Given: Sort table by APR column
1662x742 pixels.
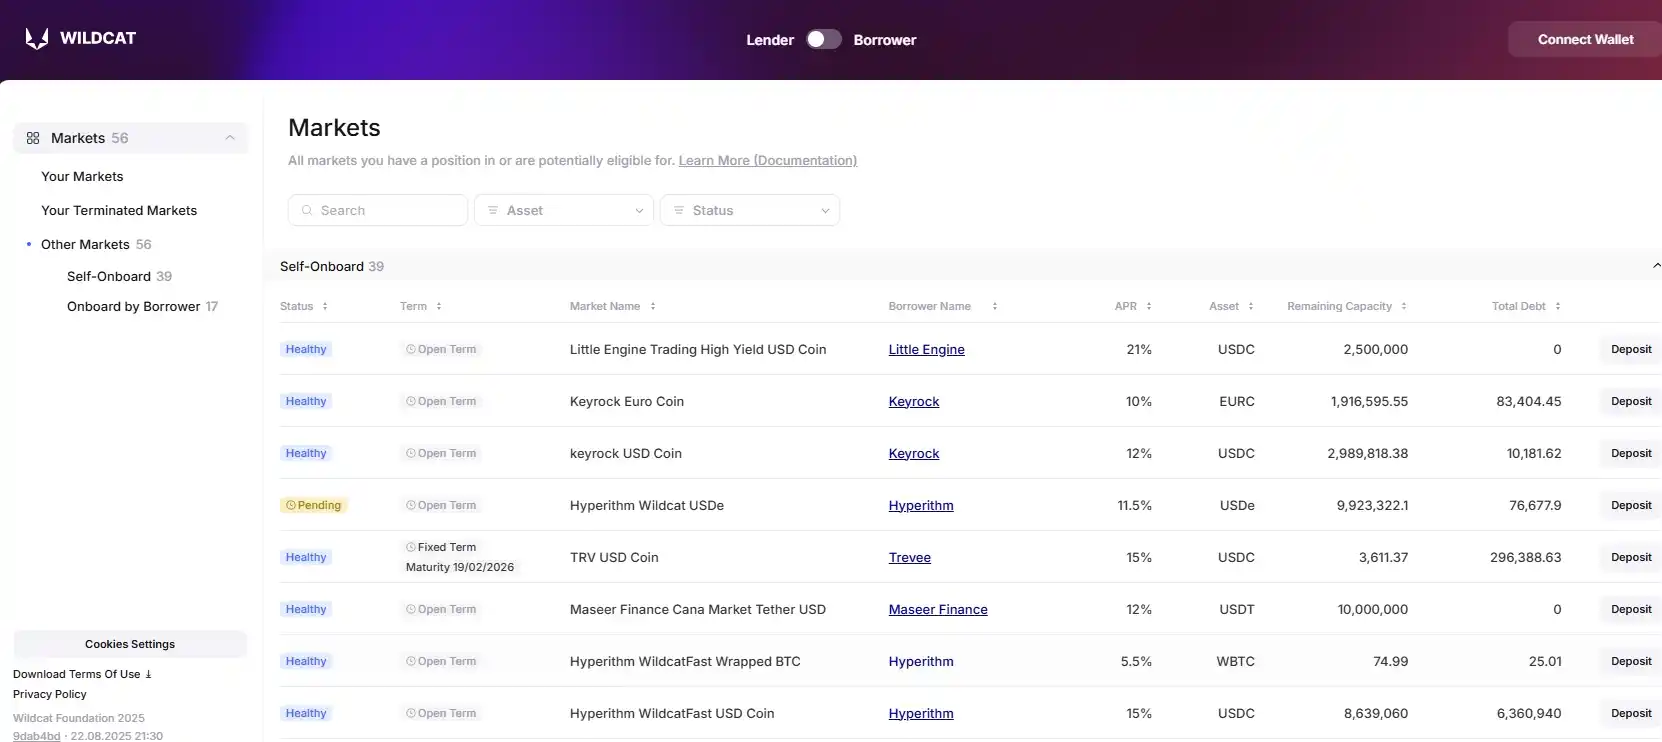Looking at the screenshot, I should tap(1149, 306).
